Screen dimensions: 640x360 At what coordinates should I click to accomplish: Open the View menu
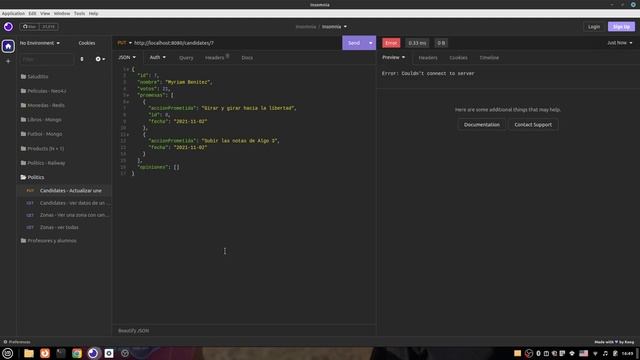45,13
